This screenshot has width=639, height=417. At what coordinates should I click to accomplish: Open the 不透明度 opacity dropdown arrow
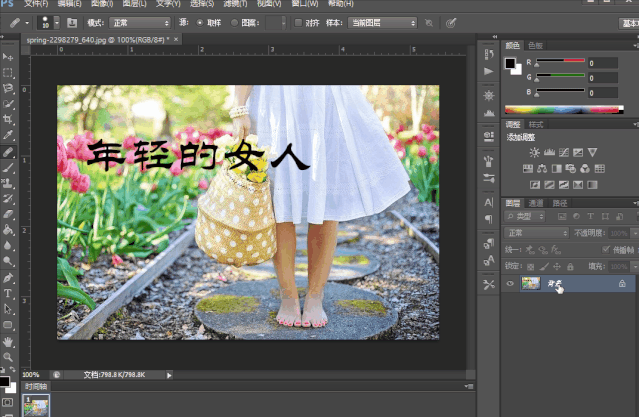(x=635, y=233)
